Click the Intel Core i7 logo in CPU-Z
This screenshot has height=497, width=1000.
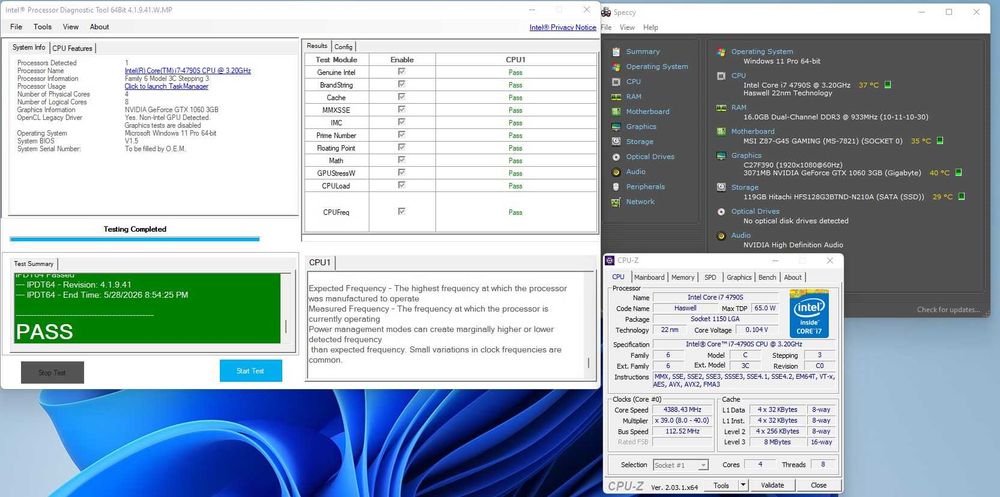(809, 313)
